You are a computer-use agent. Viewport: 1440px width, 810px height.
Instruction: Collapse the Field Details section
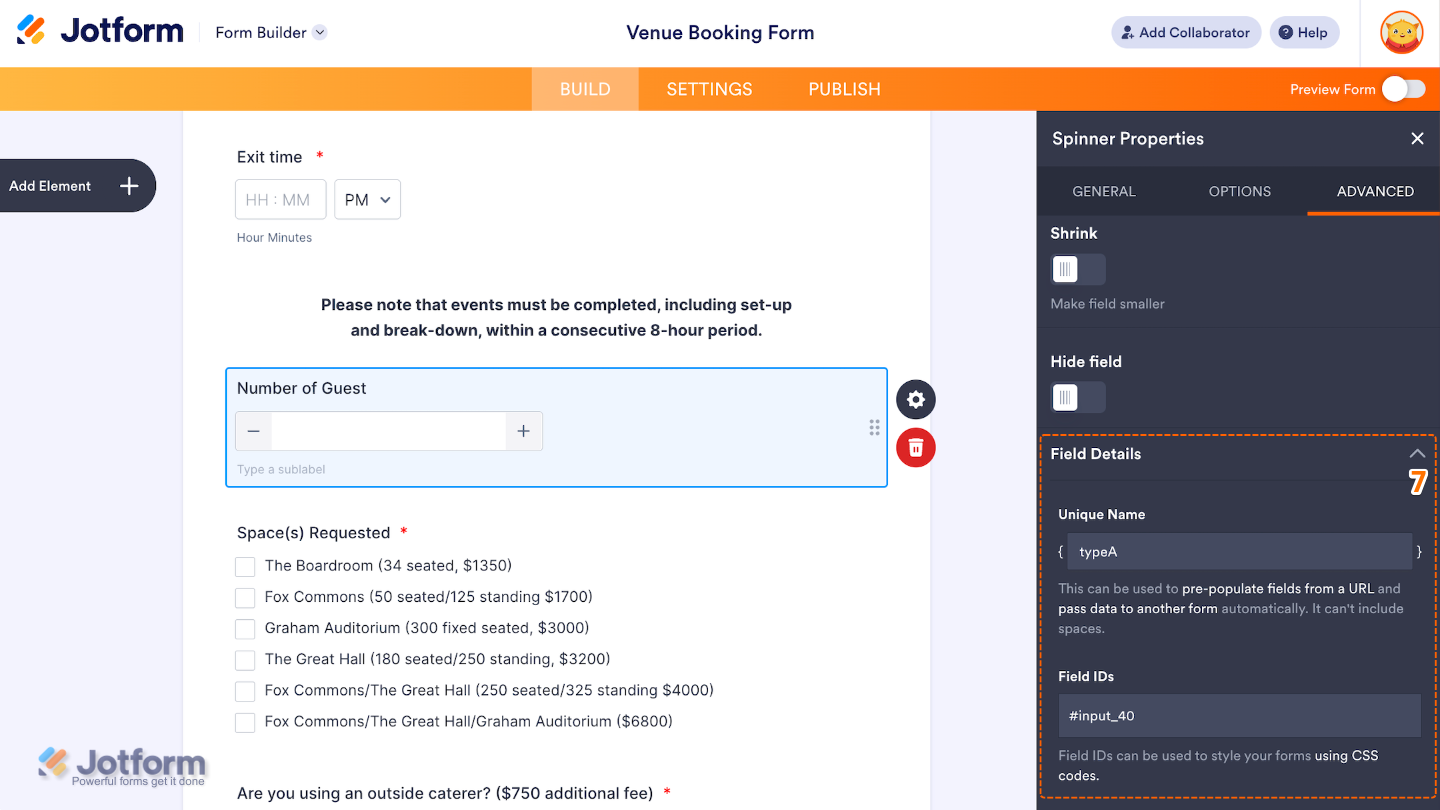(1417, 454)
